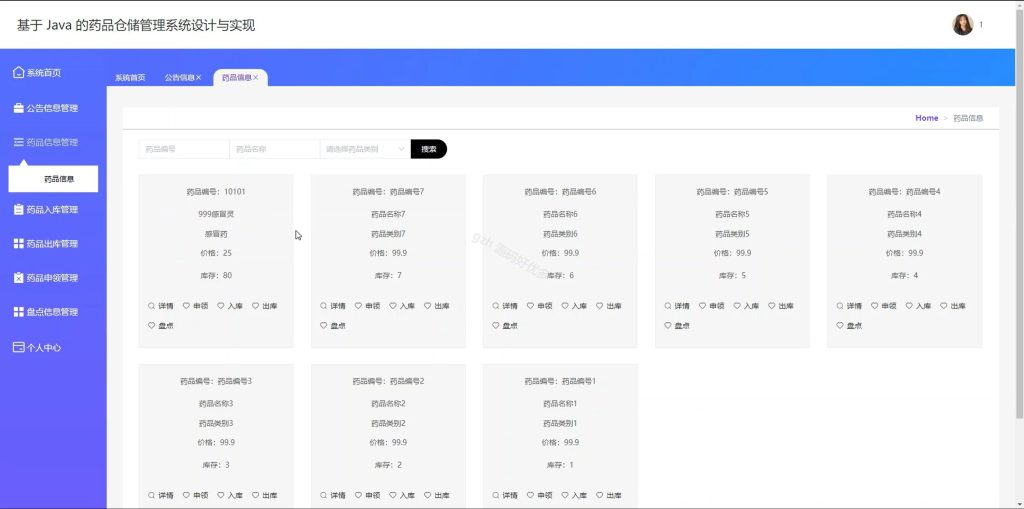Viewport: 1024px width, 509px height.
Task: View 详情 for 药品编号4
Action: pos(849,306)
